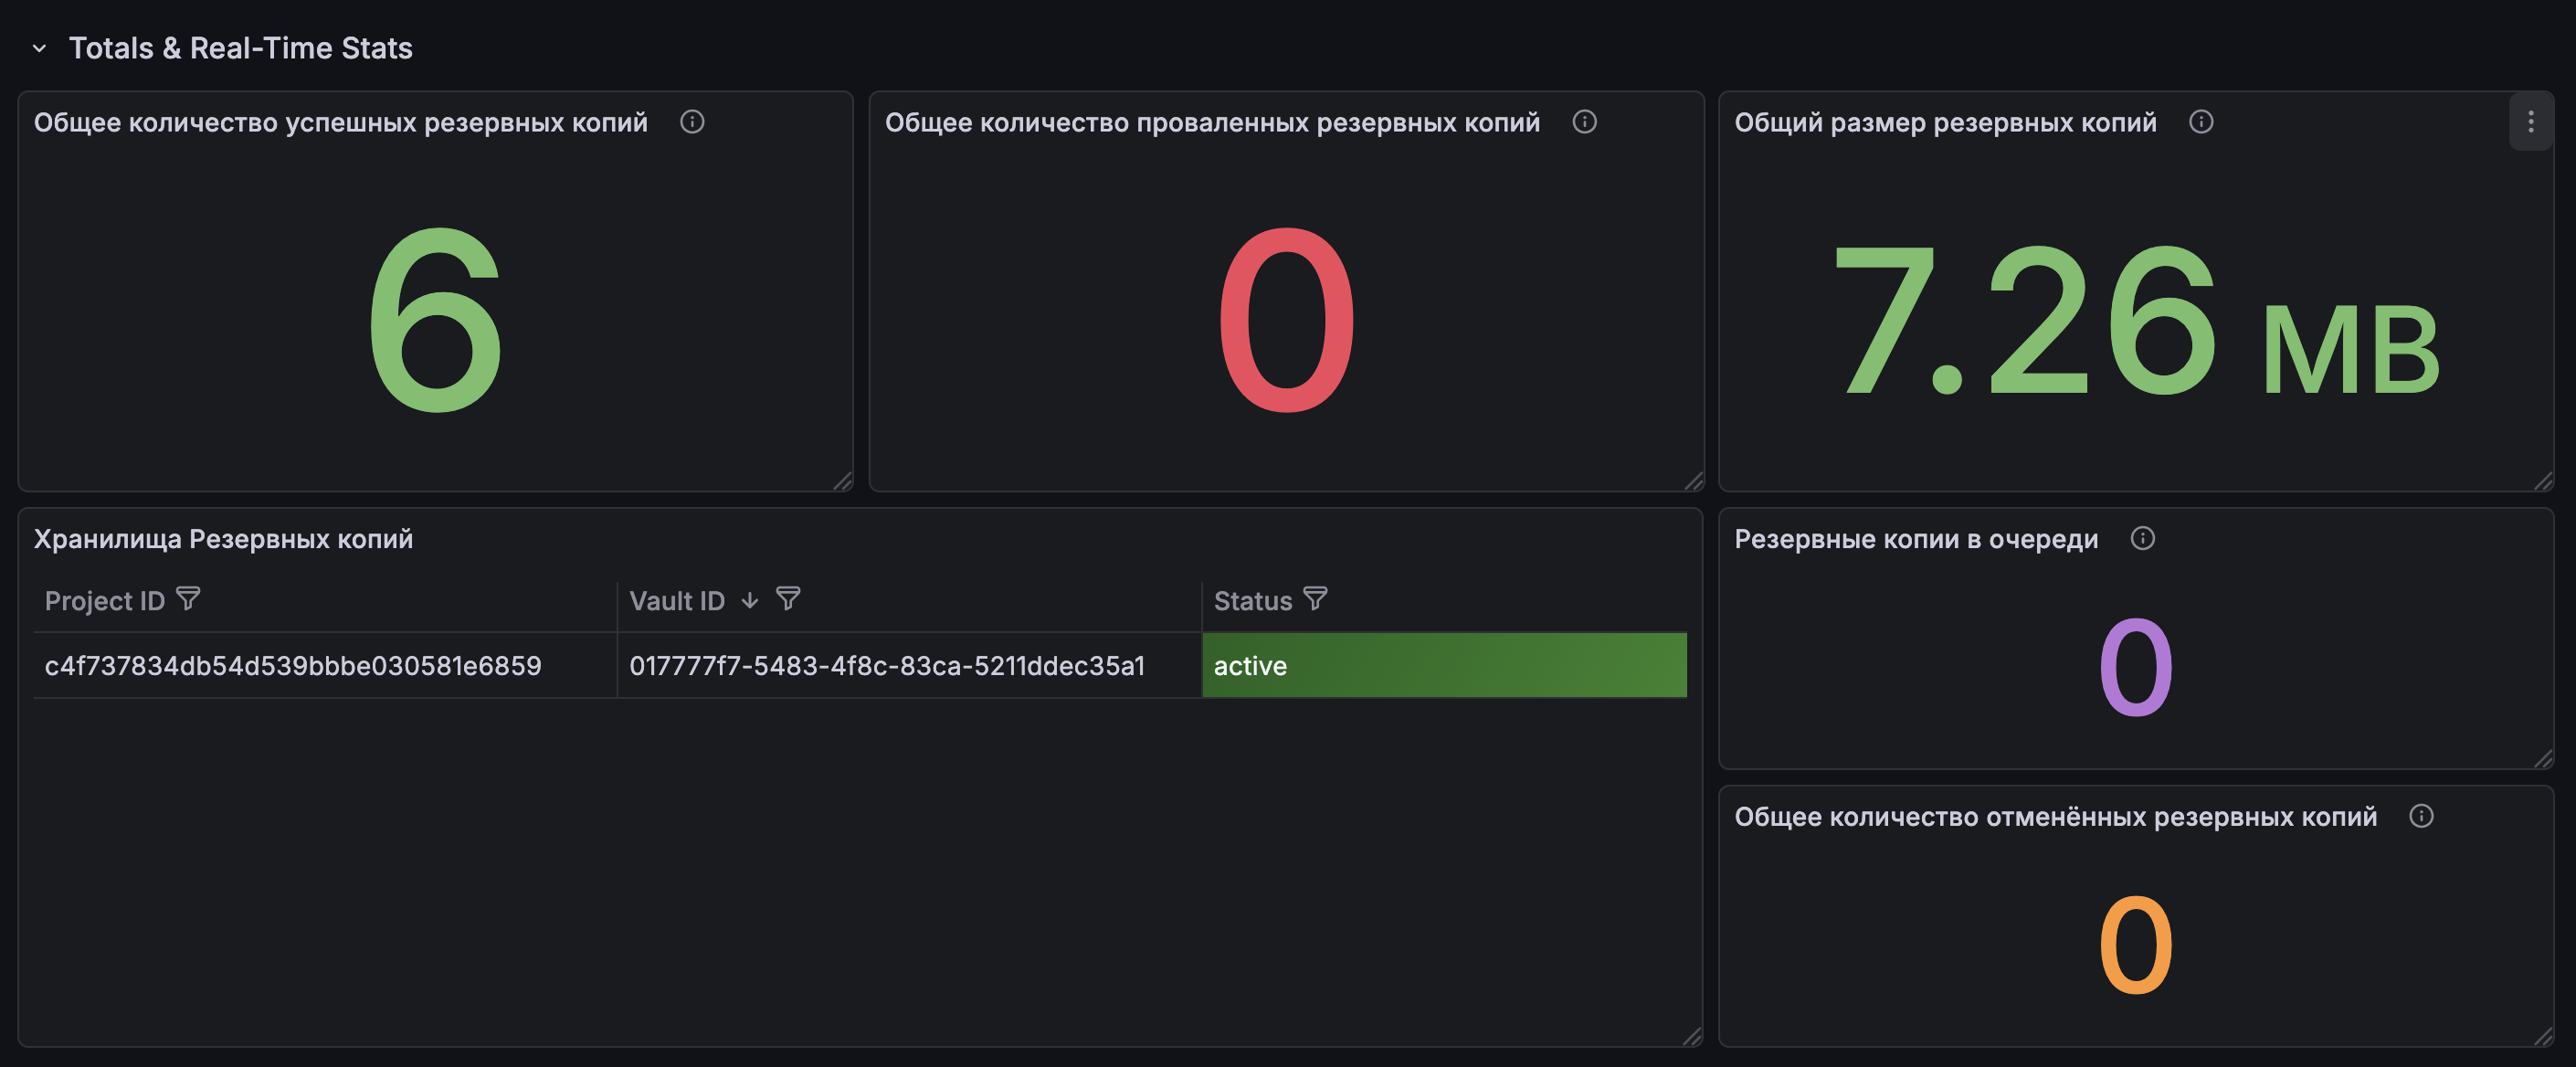Toggle the Vault ID sort arrow
Screen dimensions: 2576x1067
tap(750, 600)
